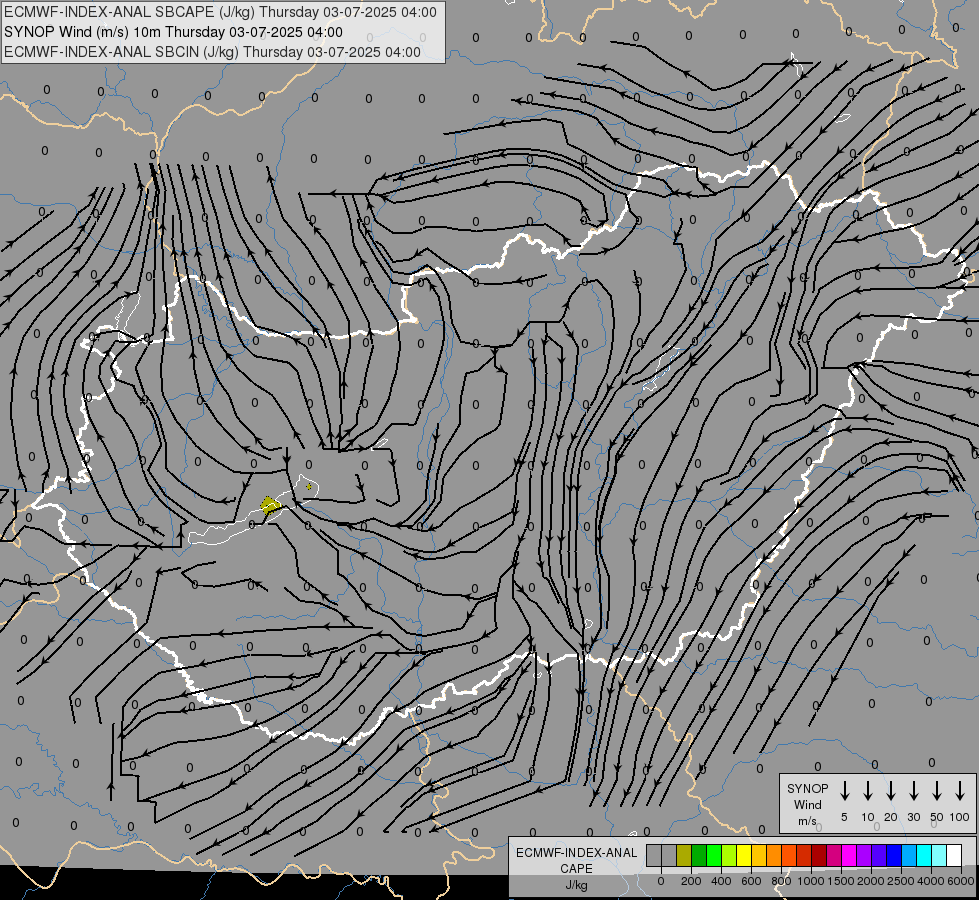
Task: Click the wind arrow above the 50 label
Action: point(937,791)
